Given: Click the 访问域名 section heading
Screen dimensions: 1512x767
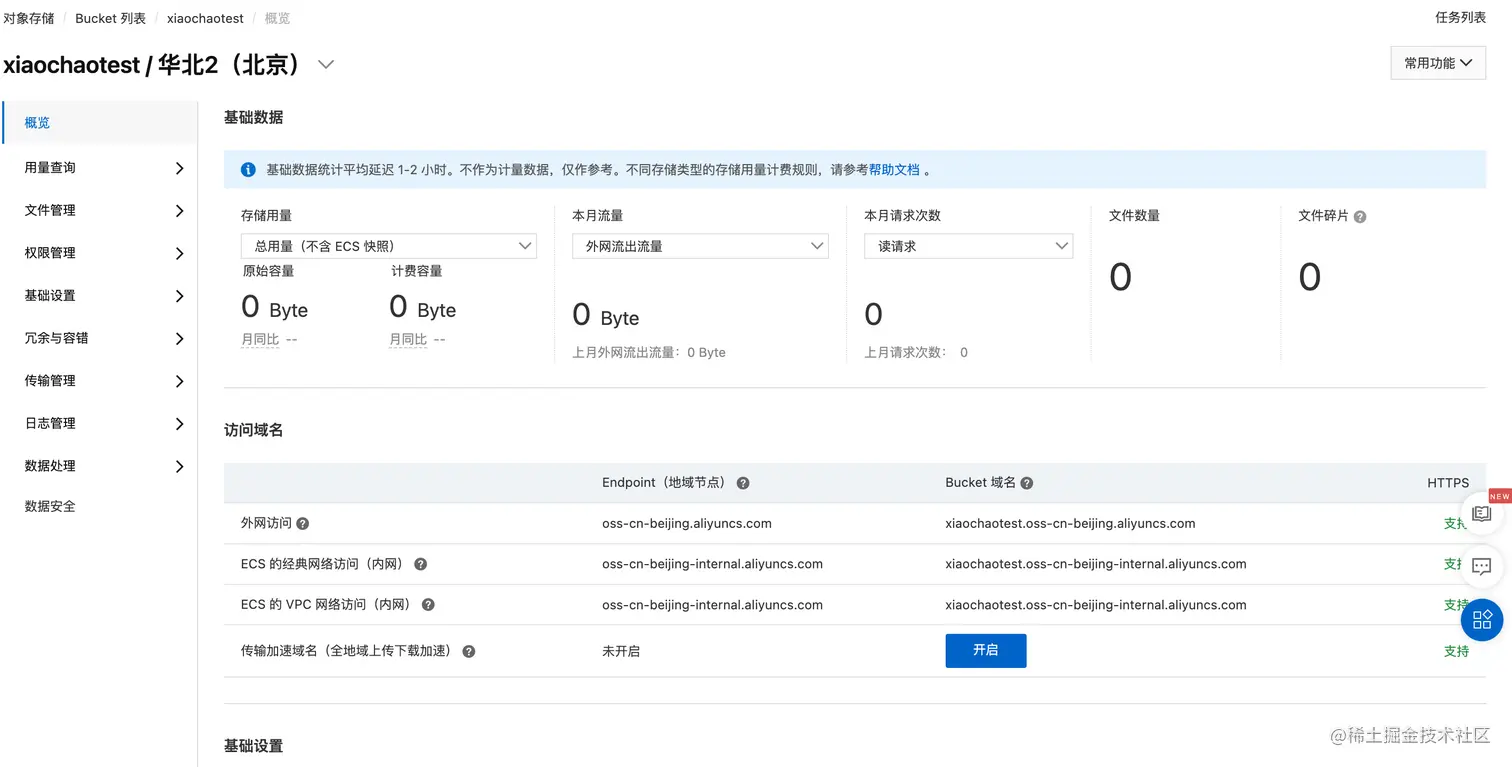Looking at the screenshot, I should 254,430.
